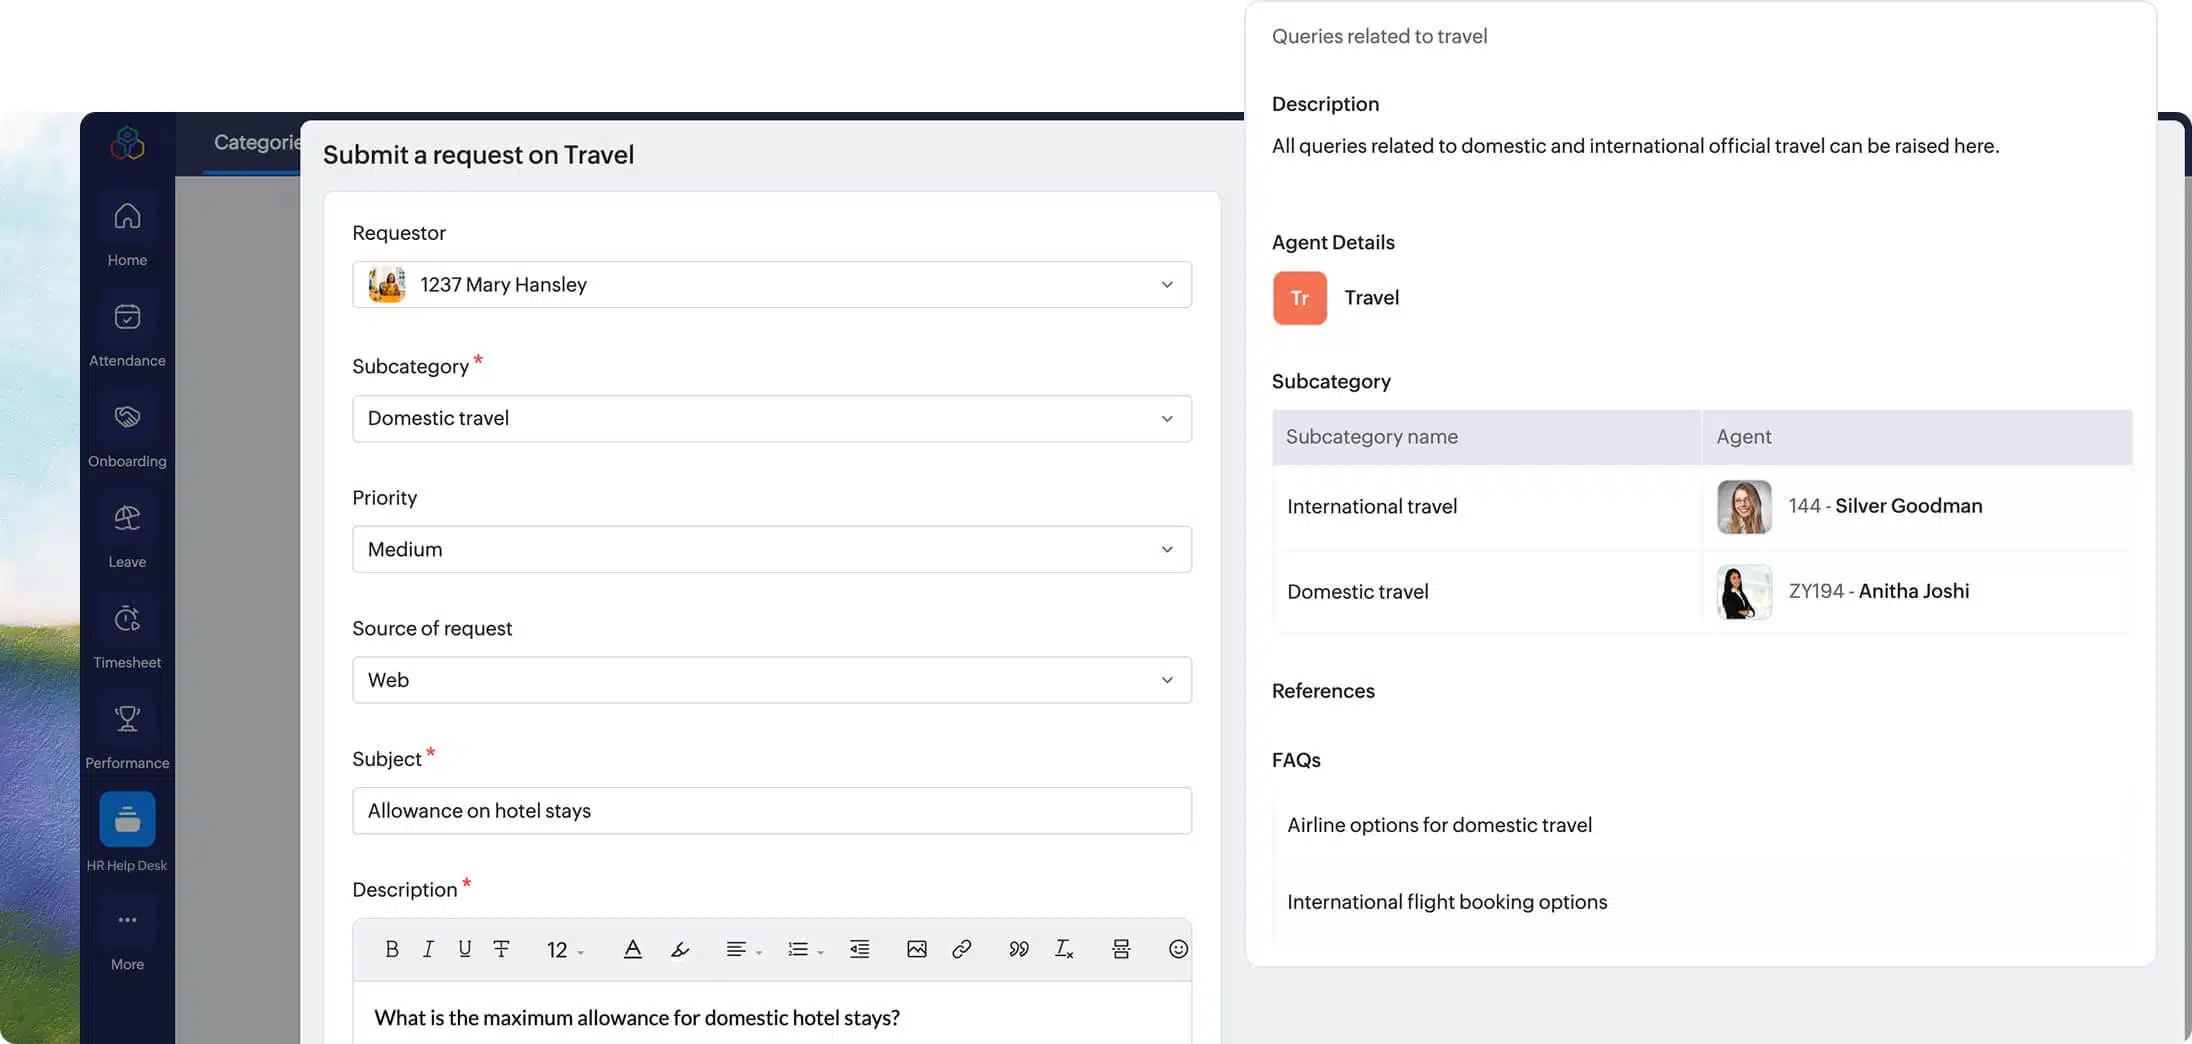2192x1044 pixels.
Task: Show more modules via More icon
Action: click(x=127, y=920)
